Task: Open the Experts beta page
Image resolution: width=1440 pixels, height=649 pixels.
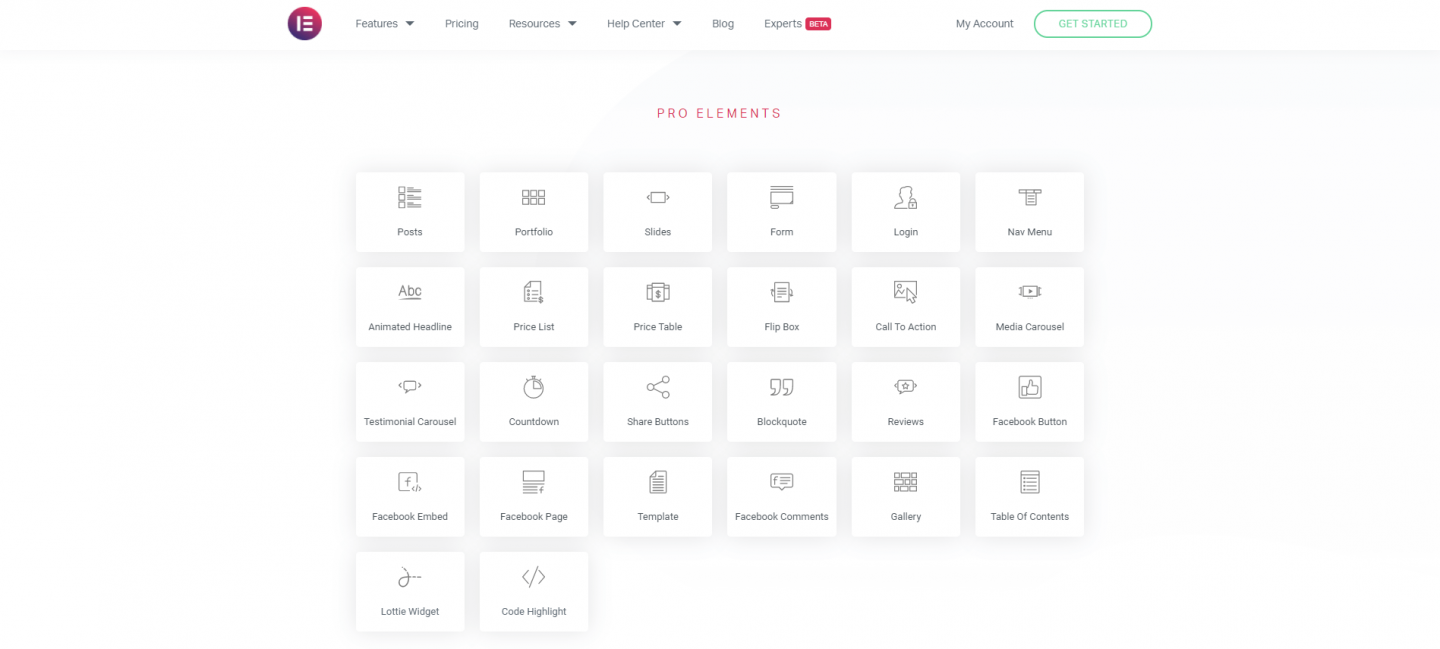Action: 797,24
